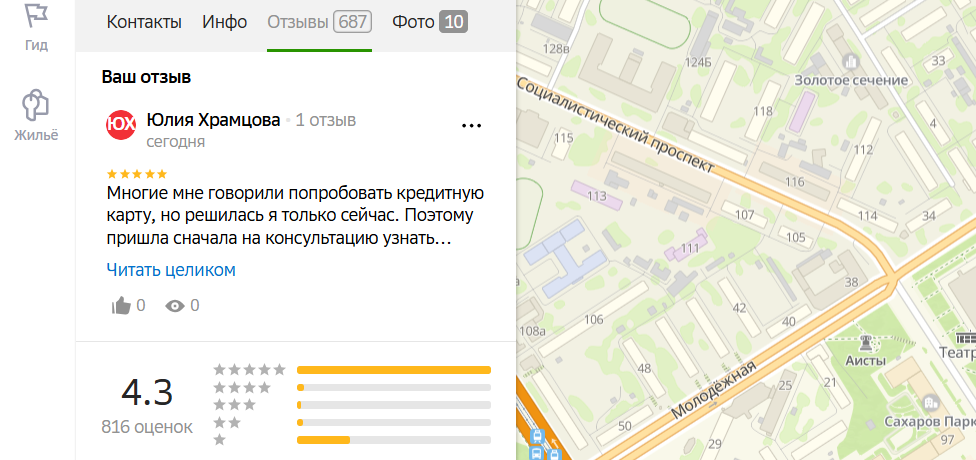The height and width of the screenshot is (460, 976).
Task: Filter by one-star rating bar
Action: (x=394, y=440)
